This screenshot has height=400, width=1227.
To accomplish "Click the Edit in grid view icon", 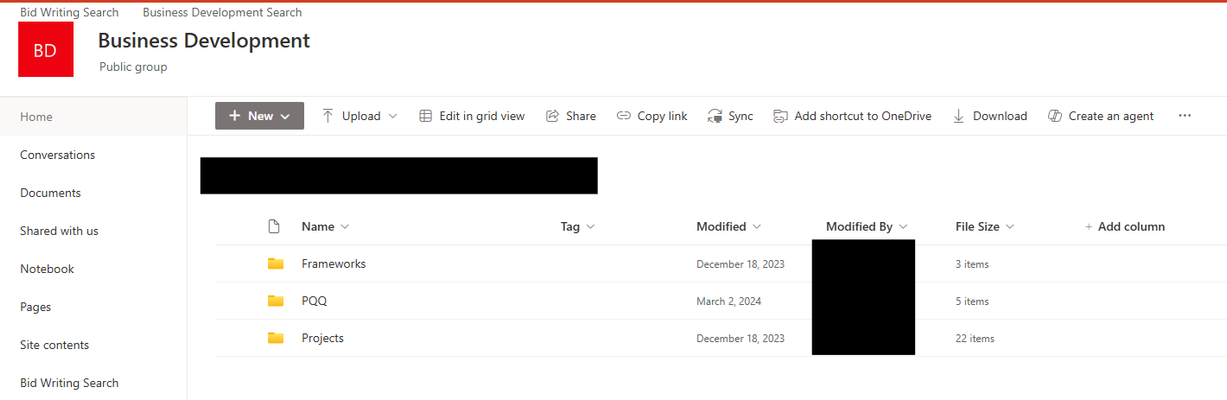I will (425, 116).
